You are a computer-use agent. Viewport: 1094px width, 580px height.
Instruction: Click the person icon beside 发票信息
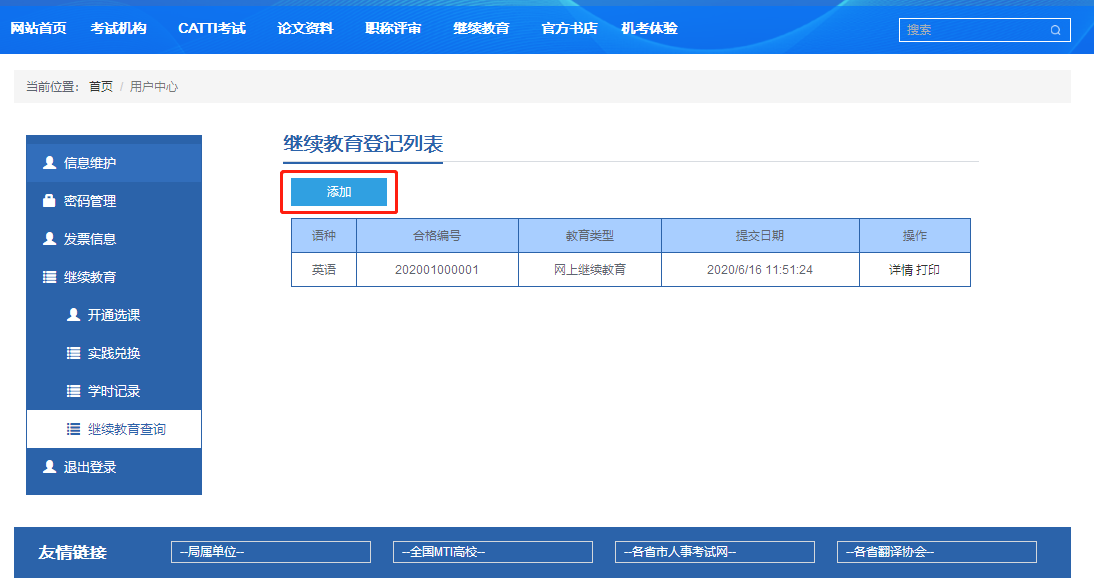[49, 239]
